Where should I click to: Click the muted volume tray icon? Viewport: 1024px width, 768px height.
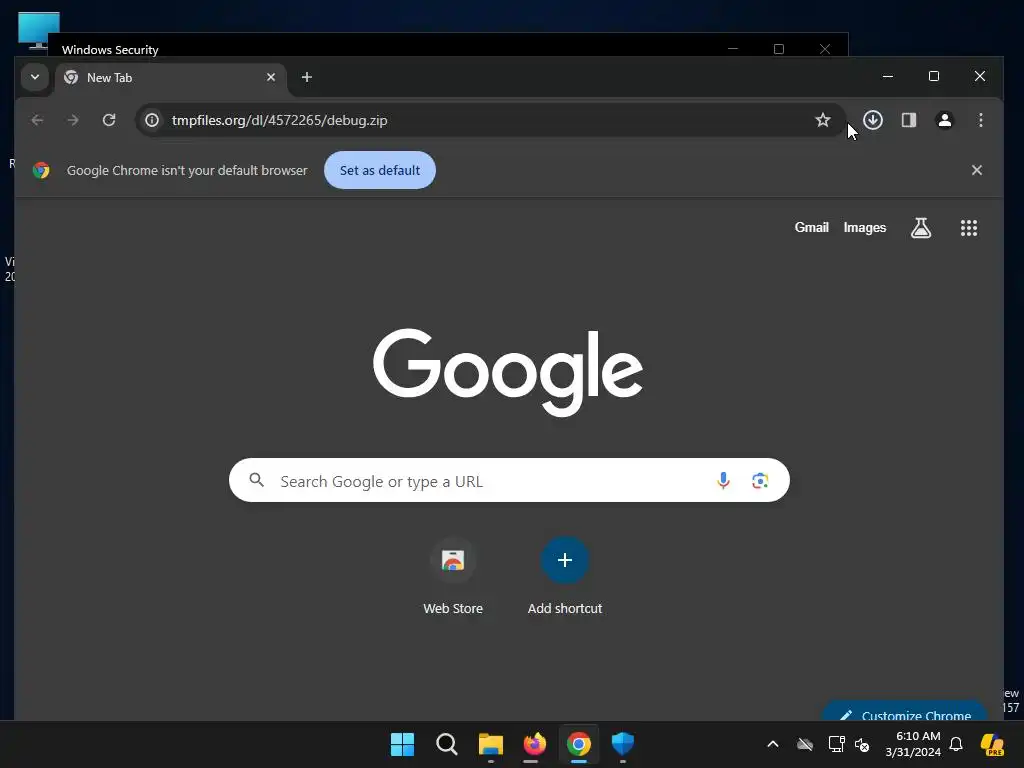[x=862, y=744]
